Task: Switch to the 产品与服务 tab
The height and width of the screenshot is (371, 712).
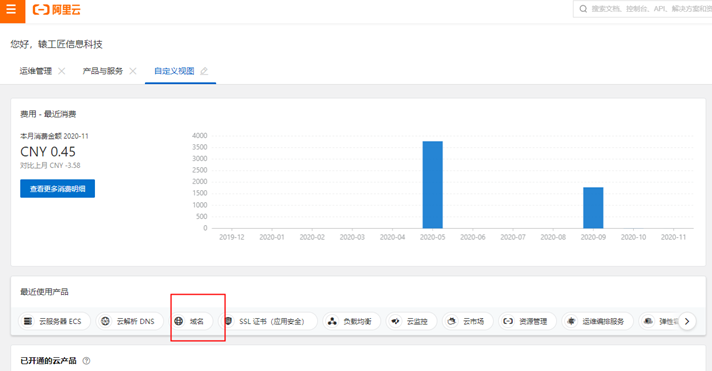Action: (x=103, y=71)
